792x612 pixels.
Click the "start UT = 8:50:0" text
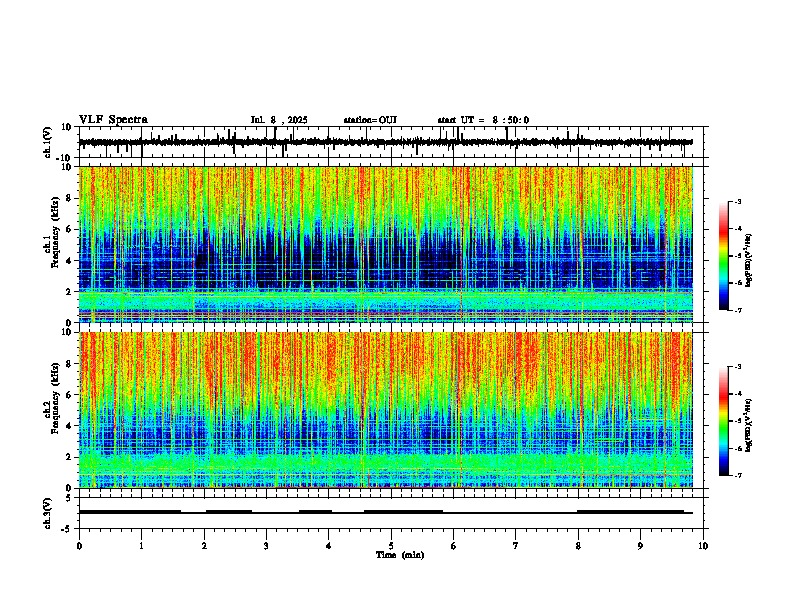483,120
